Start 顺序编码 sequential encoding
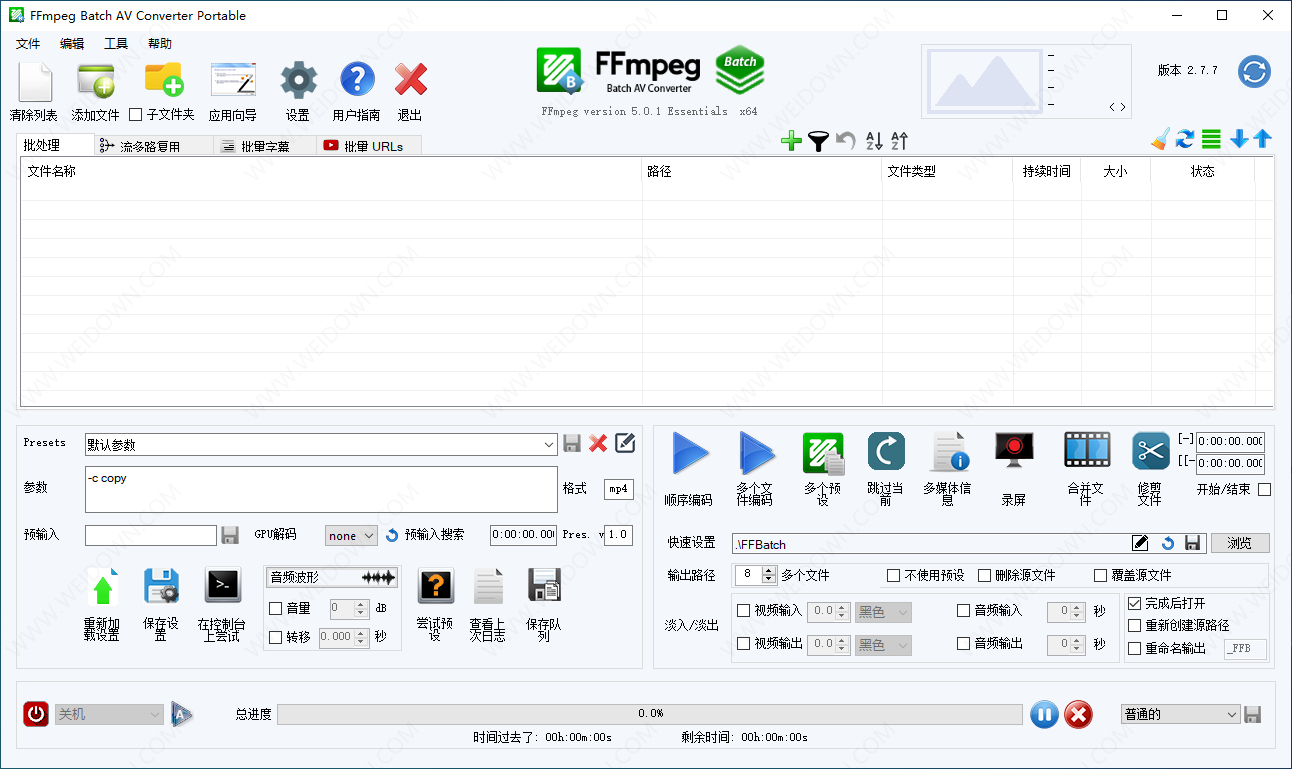Screen dimensions: 1292x769 pyautogui.click(x=689, y=453)
